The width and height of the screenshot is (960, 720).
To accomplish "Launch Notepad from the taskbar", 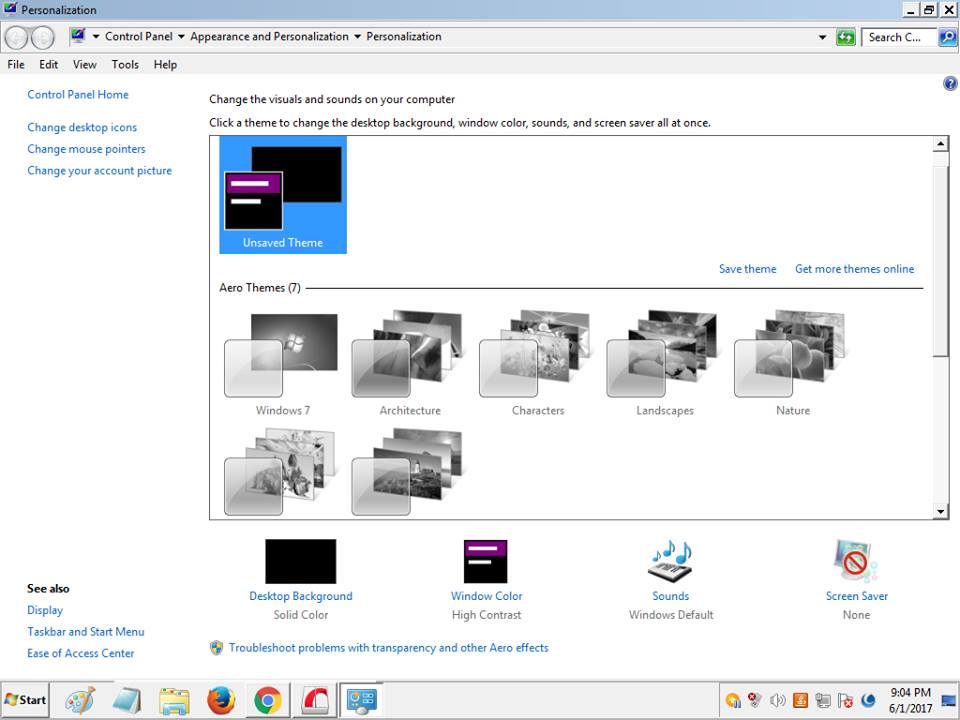I will (x=127, y=700).
